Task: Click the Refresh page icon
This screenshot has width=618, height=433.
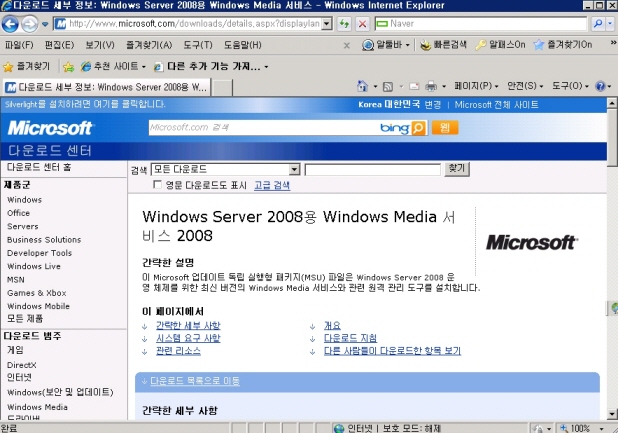Action: (344, 24)
